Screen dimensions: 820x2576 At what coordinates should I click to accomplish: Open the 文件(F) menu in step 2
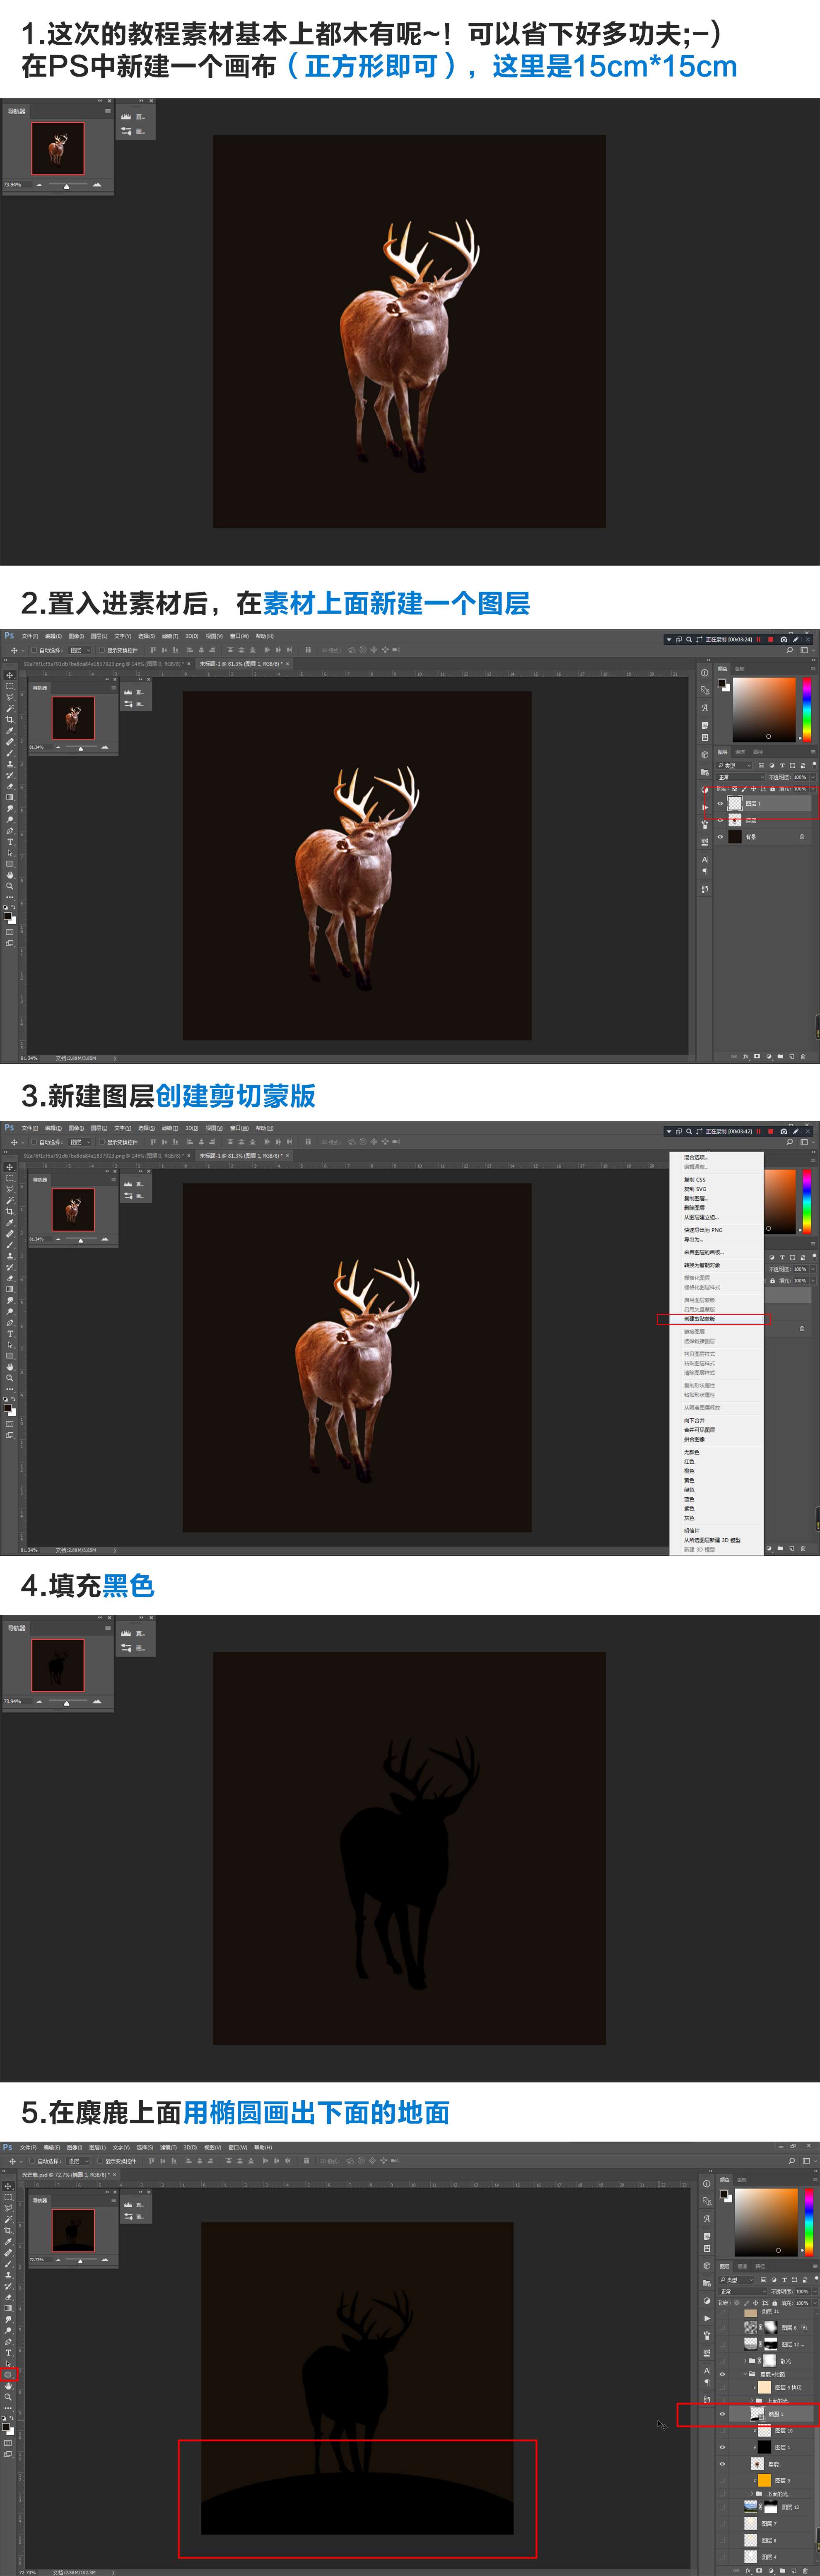[30, 636]
